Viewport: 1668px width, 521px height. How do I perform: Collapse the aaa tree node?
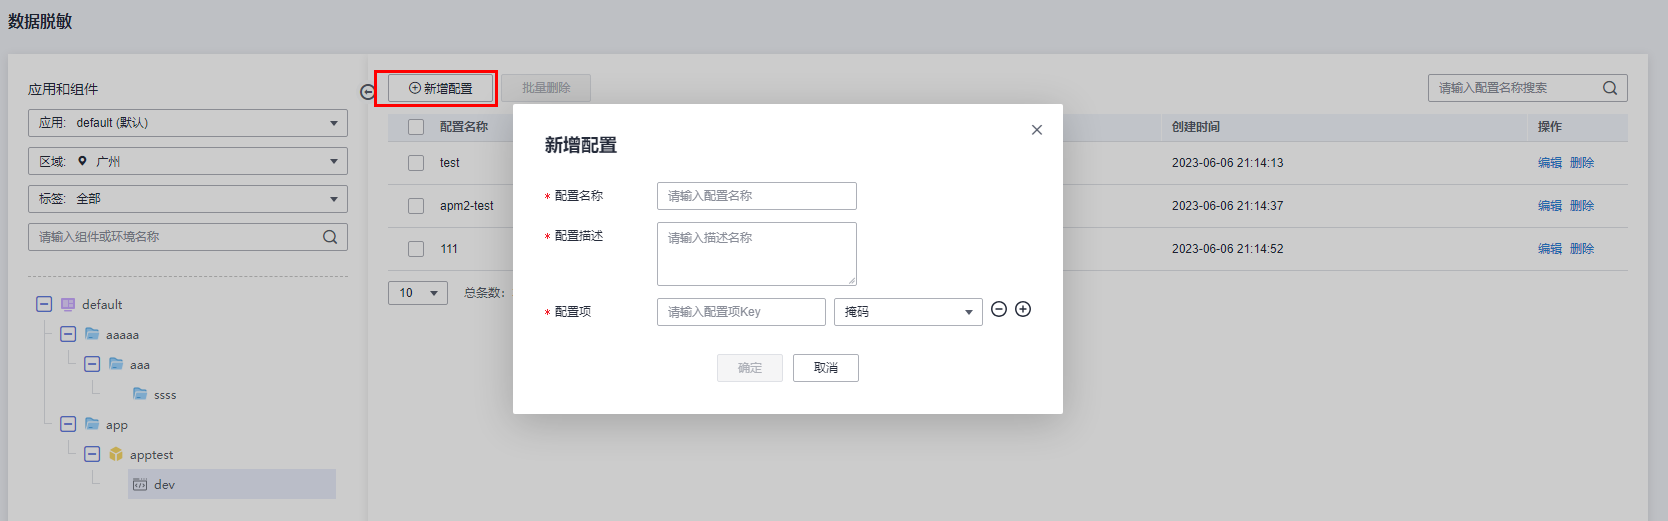(x=92, y=364)
